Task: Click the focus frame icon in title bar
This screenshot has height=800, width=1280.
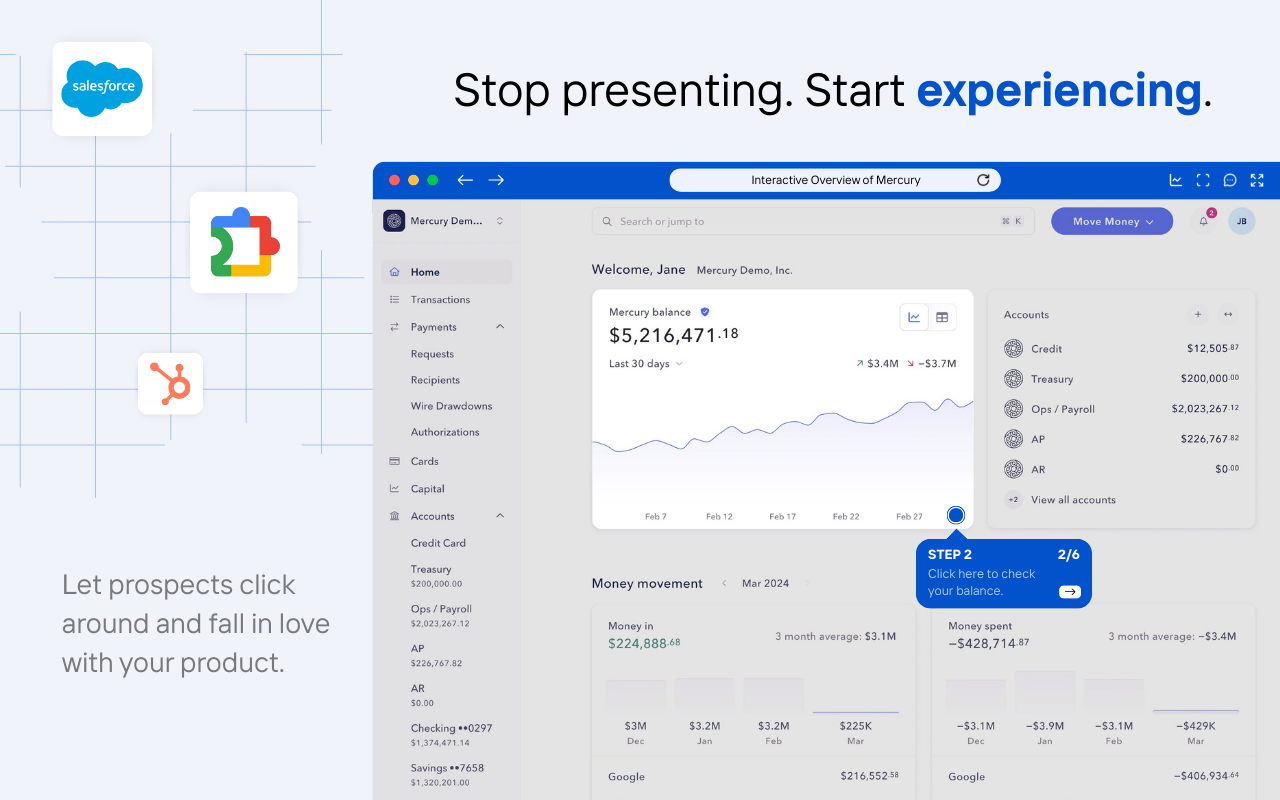Action: coord(1203,180)
